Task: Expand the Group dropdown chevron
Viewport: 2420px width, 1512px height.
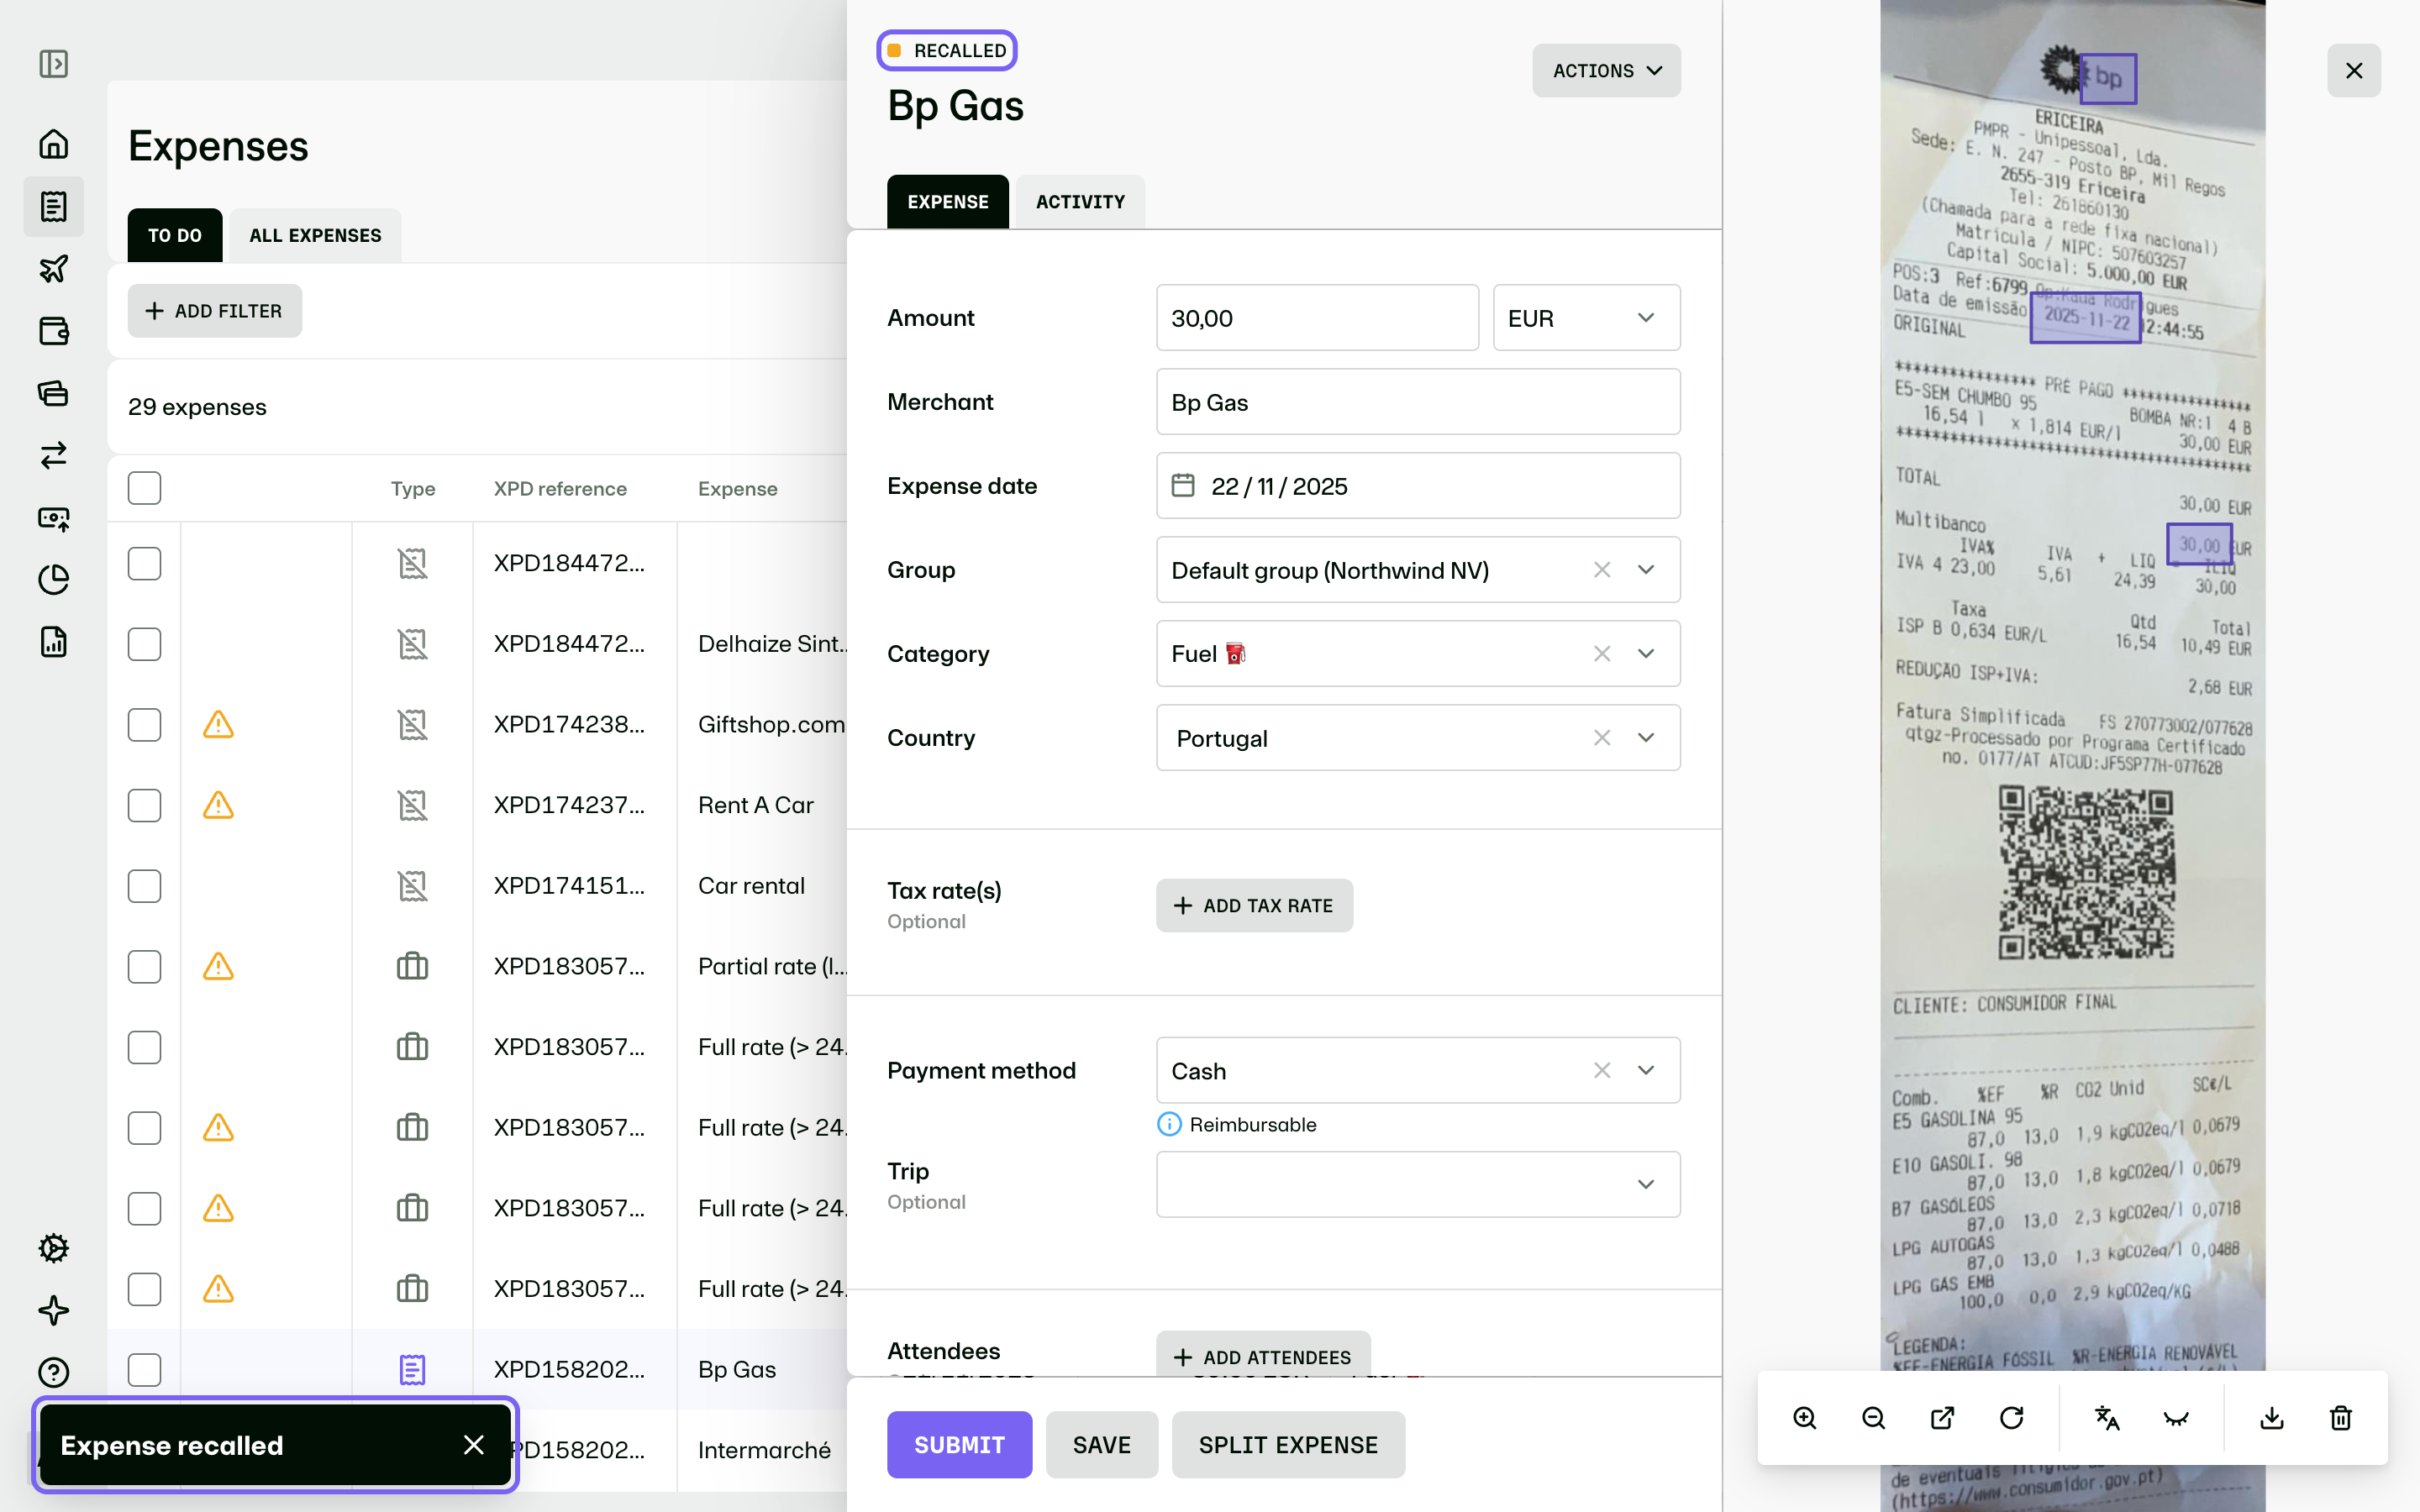Action: click(x=1646, y=570)
